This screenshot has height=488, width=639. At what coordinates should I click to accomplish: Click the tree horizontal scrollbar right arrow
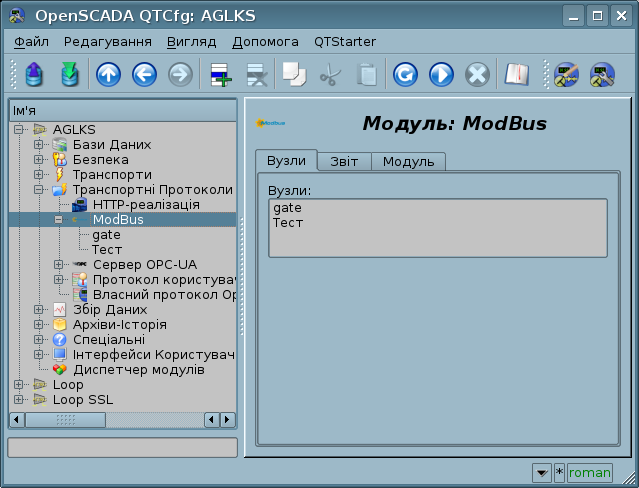click(228, 420)
